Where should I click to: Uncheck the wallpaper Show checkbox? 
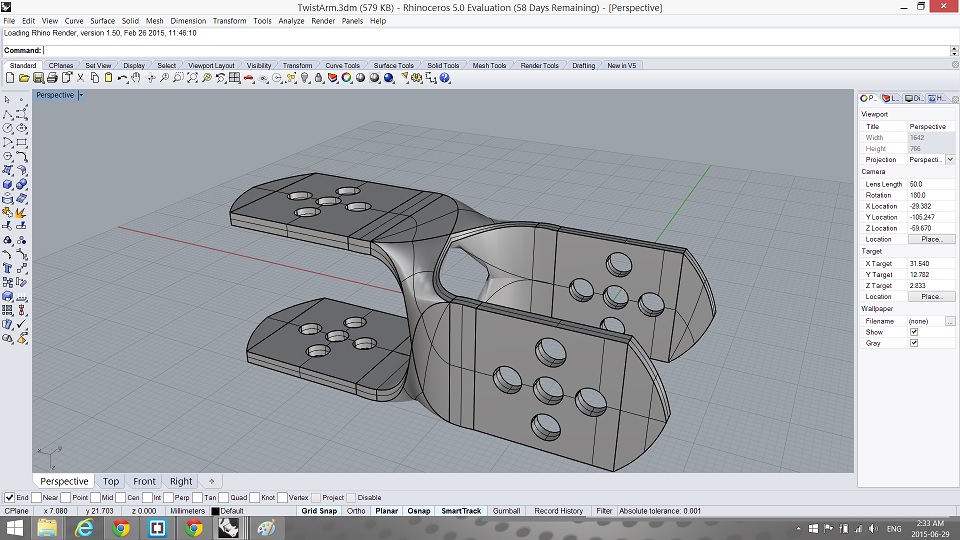coord(914,332)
